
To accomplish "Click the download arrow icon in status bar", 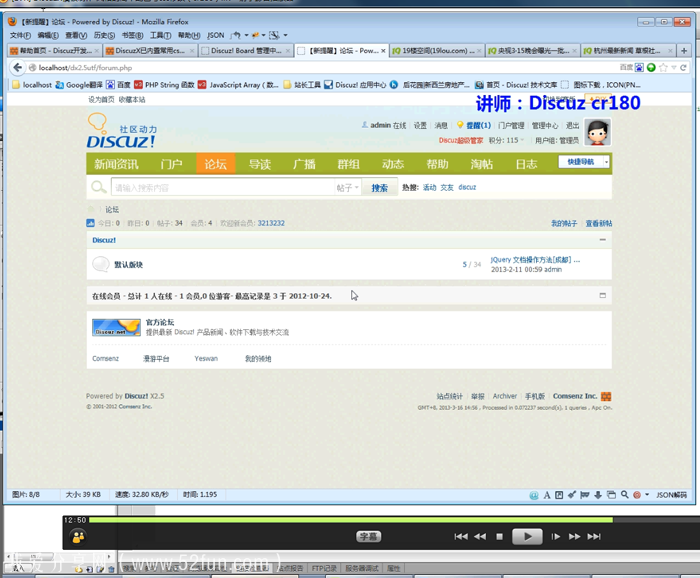I will pyautogui.click(x=598, y=495).
